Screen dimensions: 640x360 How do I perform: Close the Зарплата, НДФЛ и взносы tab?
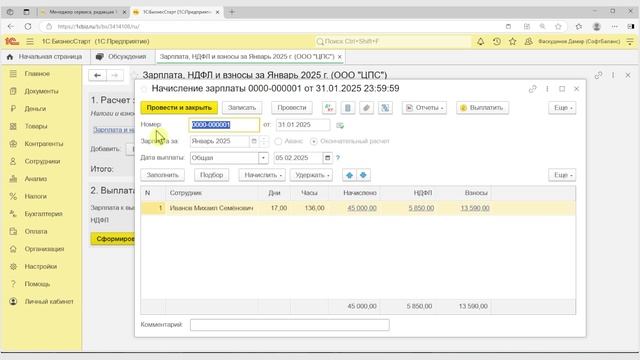(339, 57)
